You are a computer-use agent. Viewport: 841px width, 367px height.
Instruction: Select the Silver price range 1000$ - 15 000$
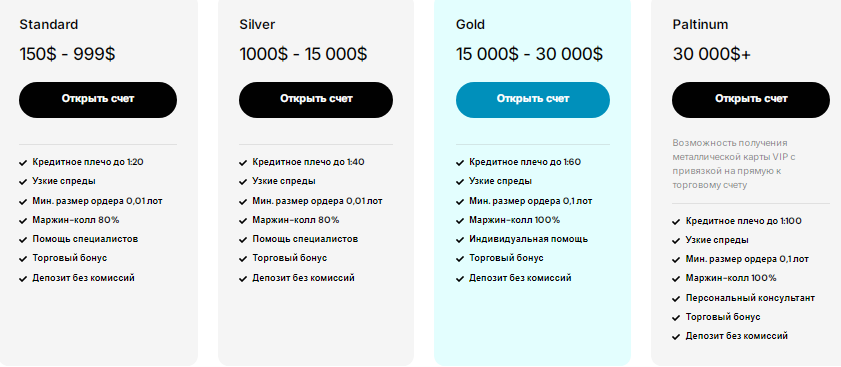[x=303, y=54]
